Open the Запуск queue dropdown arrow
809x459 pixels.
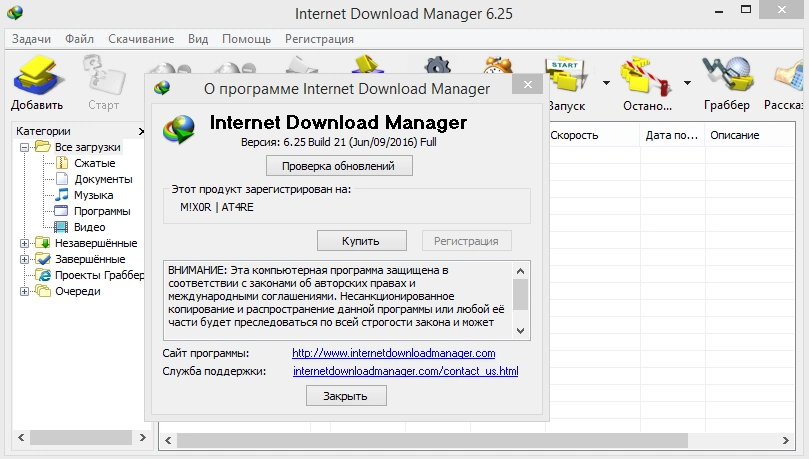click(x=606, y=83)
